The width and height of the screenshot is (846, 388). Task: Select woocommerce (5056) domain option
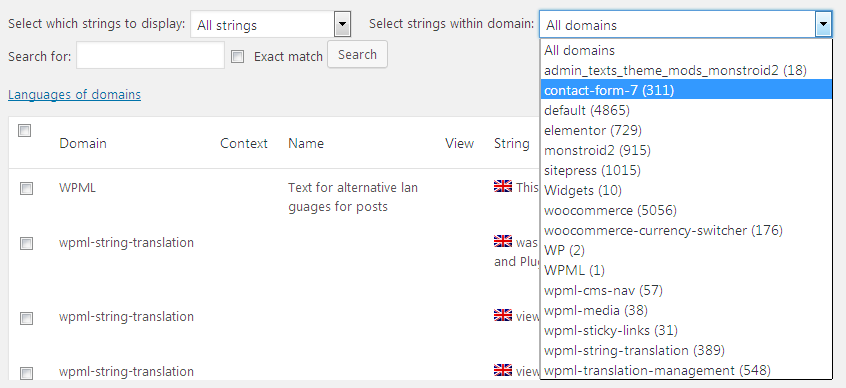pyautogui.click(x=686, y=210)
